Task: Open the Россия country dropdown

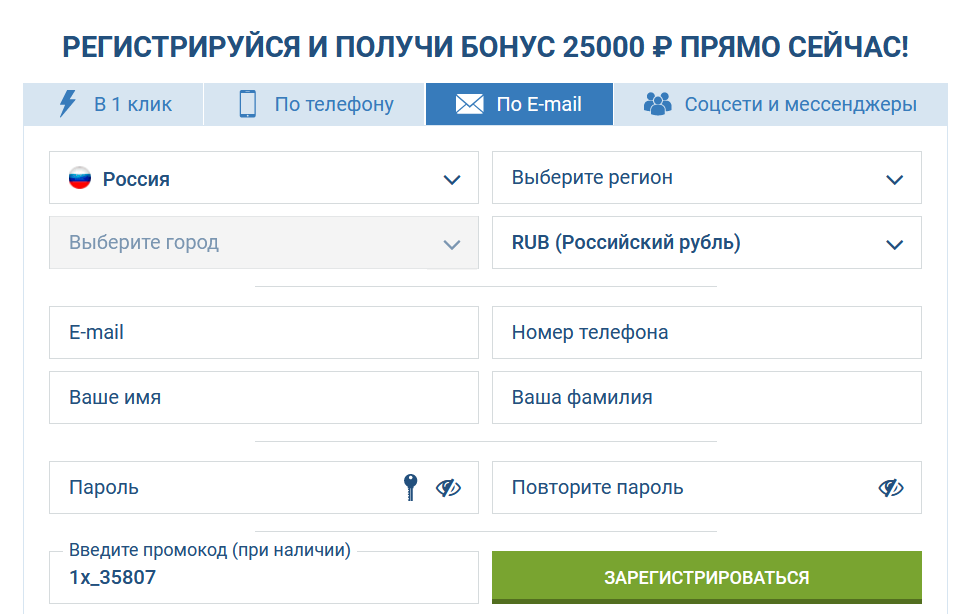Action: coord(263,177)
